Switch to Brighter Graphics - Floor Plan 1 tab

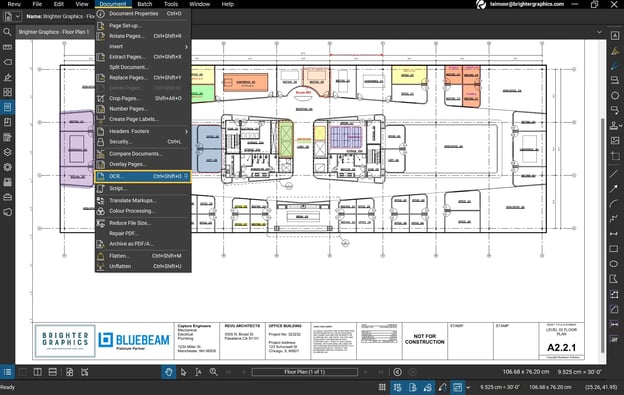coord(55,32)
